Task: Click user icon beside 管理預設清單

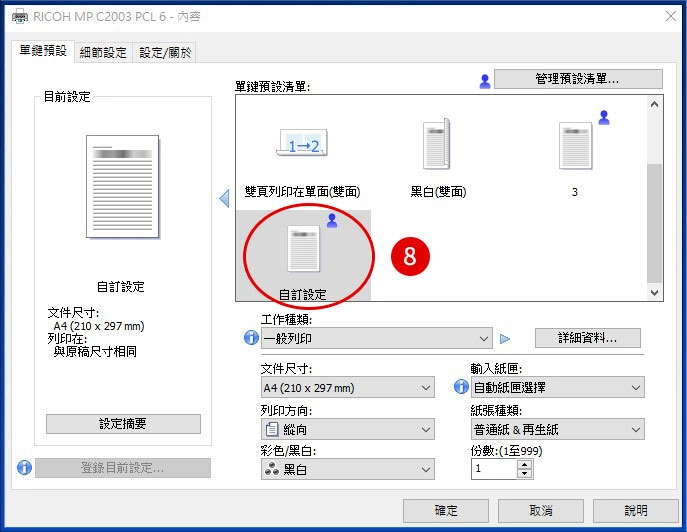Action: coord(485,81)
